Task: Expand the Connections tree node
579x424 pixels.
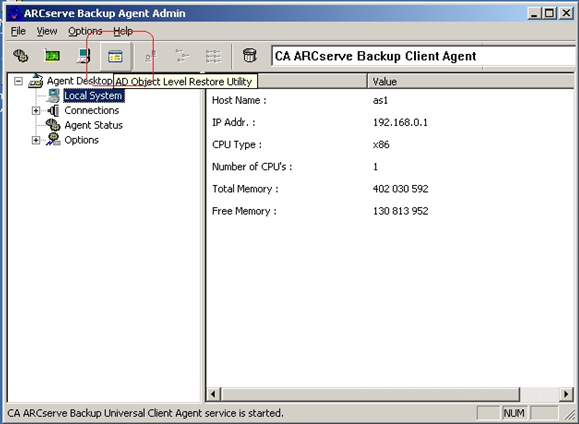Action: (x=36, y=110)
